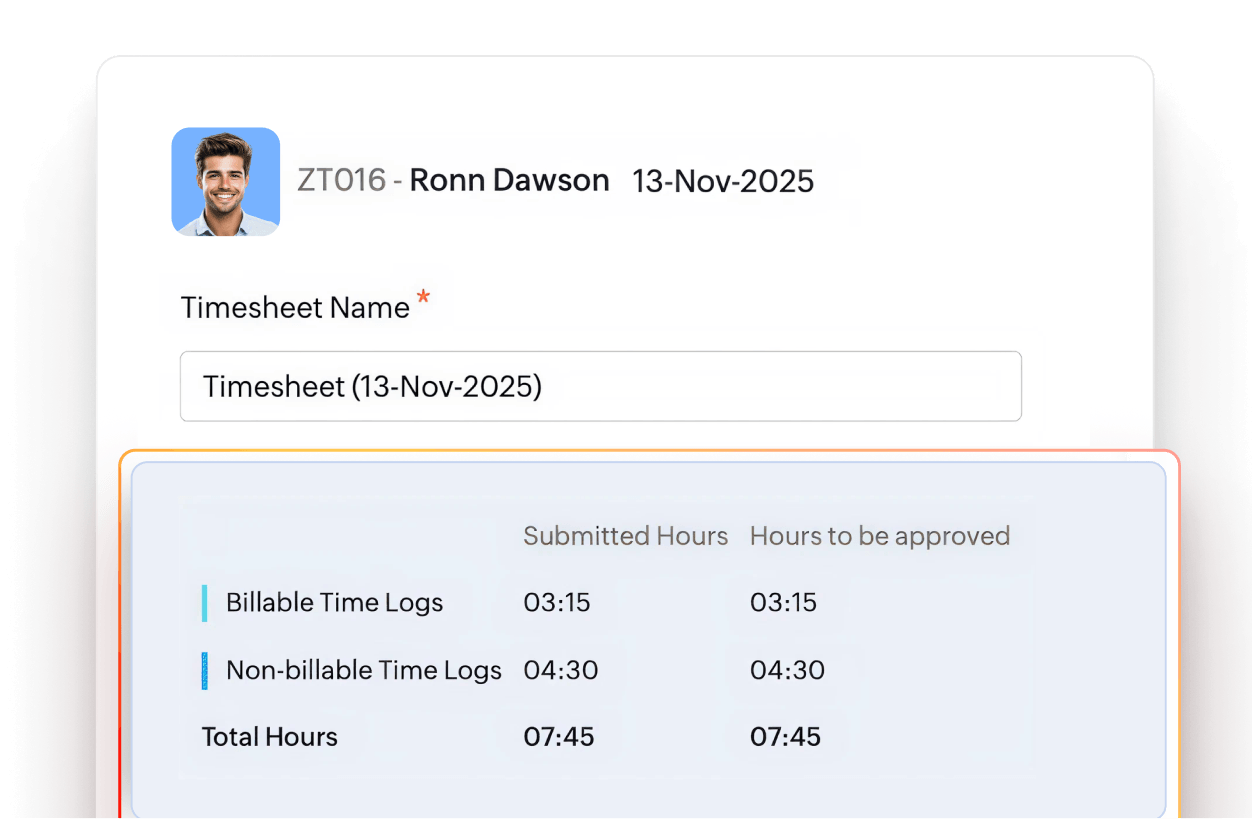Select the Non-billable Time Logs row label
Viewport: 1252px width, 819px height.
tap(363, 670)
